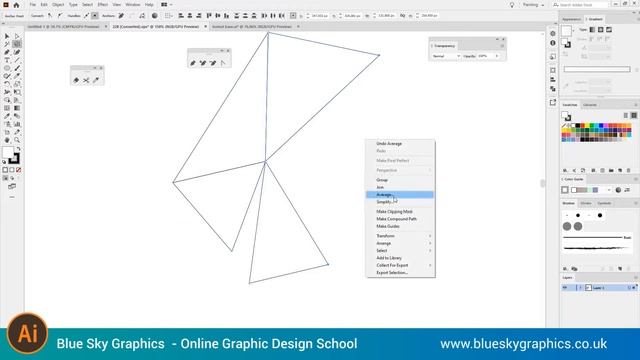Viewport: 640px width, 360px height.
Task: Click the Knife tool in floating panel
Action: coord(96,80)
